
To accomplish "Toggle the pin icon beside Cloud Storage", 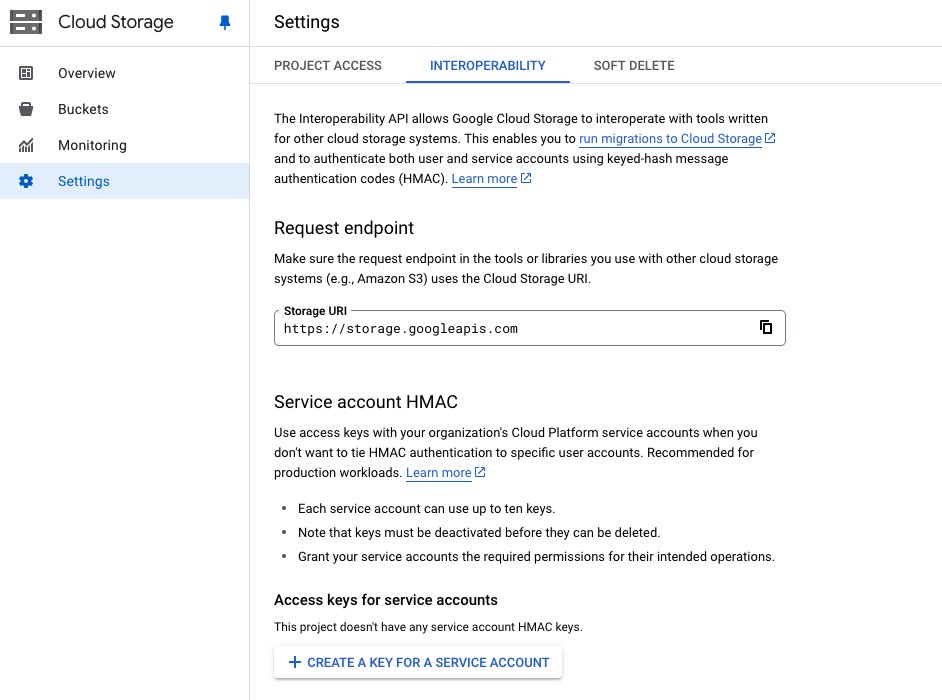I will pyautogui.click(x=225, y=23).
